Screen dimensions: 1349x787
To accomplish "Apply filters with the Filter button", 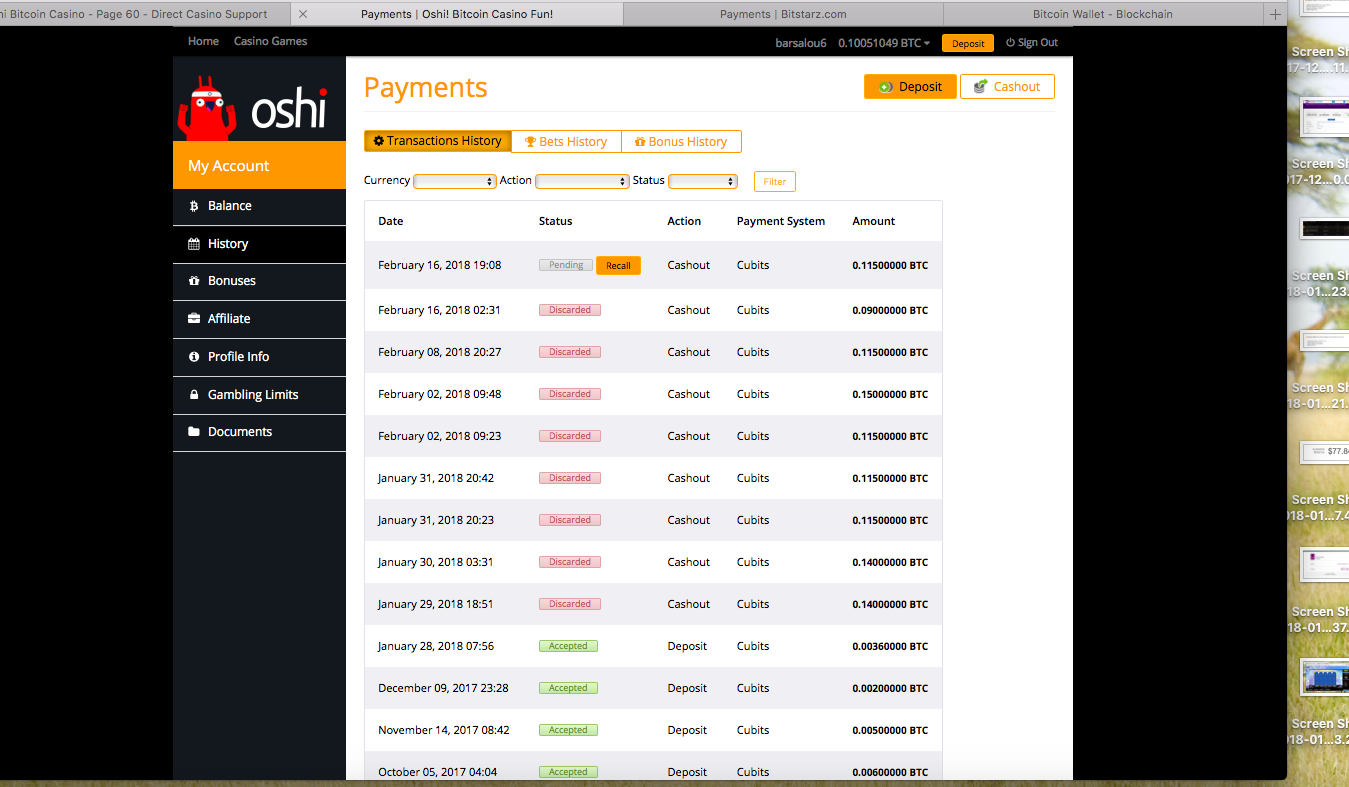I will point(775,181).
